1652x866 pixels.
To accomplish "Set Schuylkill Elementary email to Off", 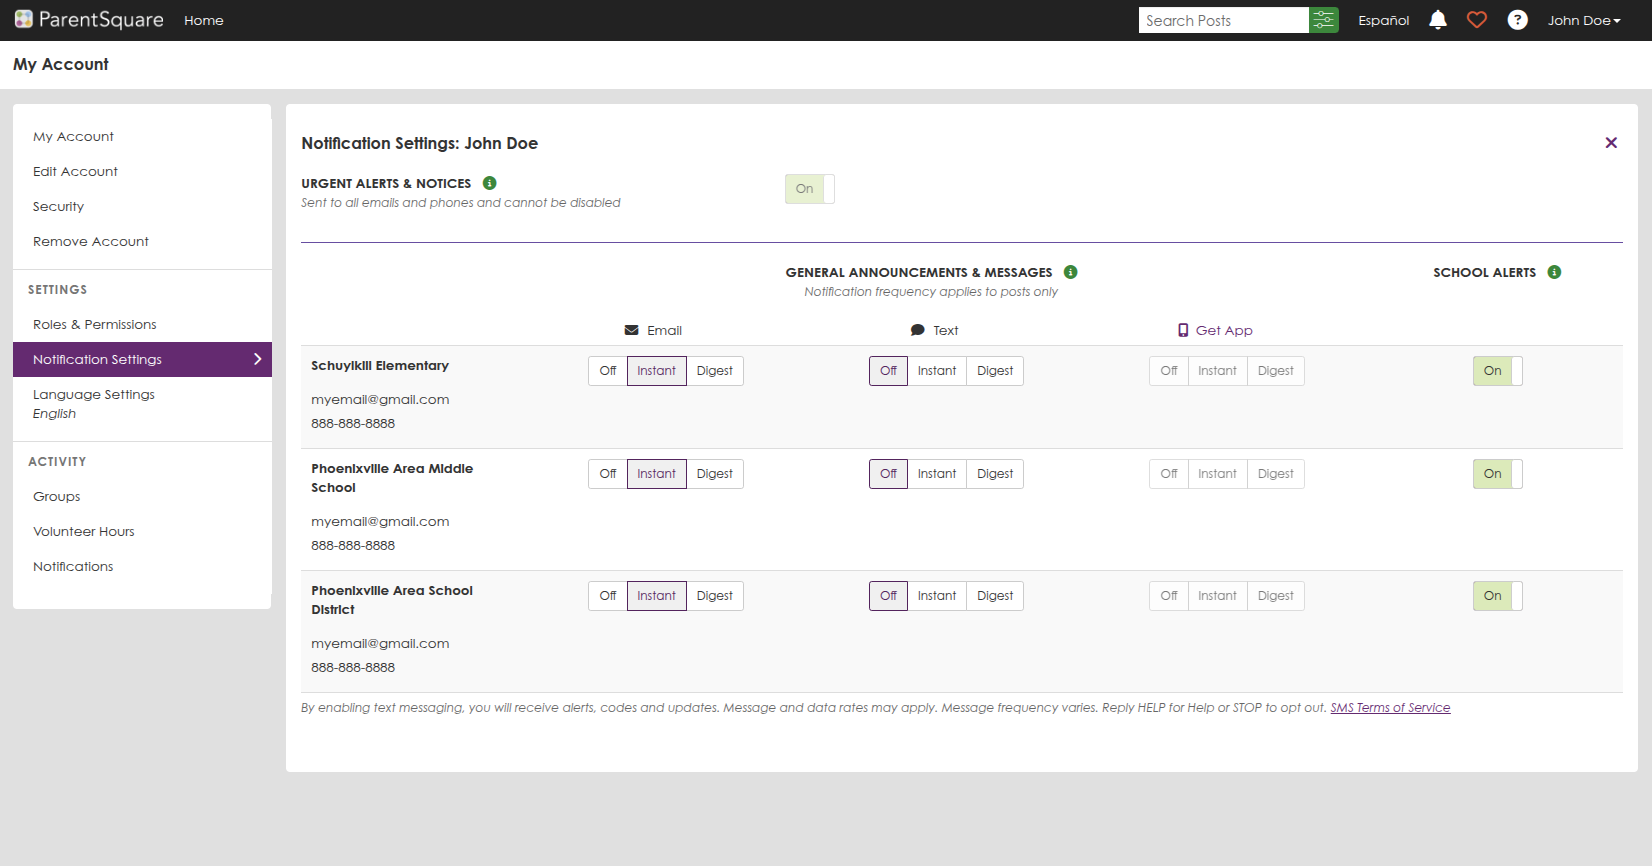I will [608, 371].
